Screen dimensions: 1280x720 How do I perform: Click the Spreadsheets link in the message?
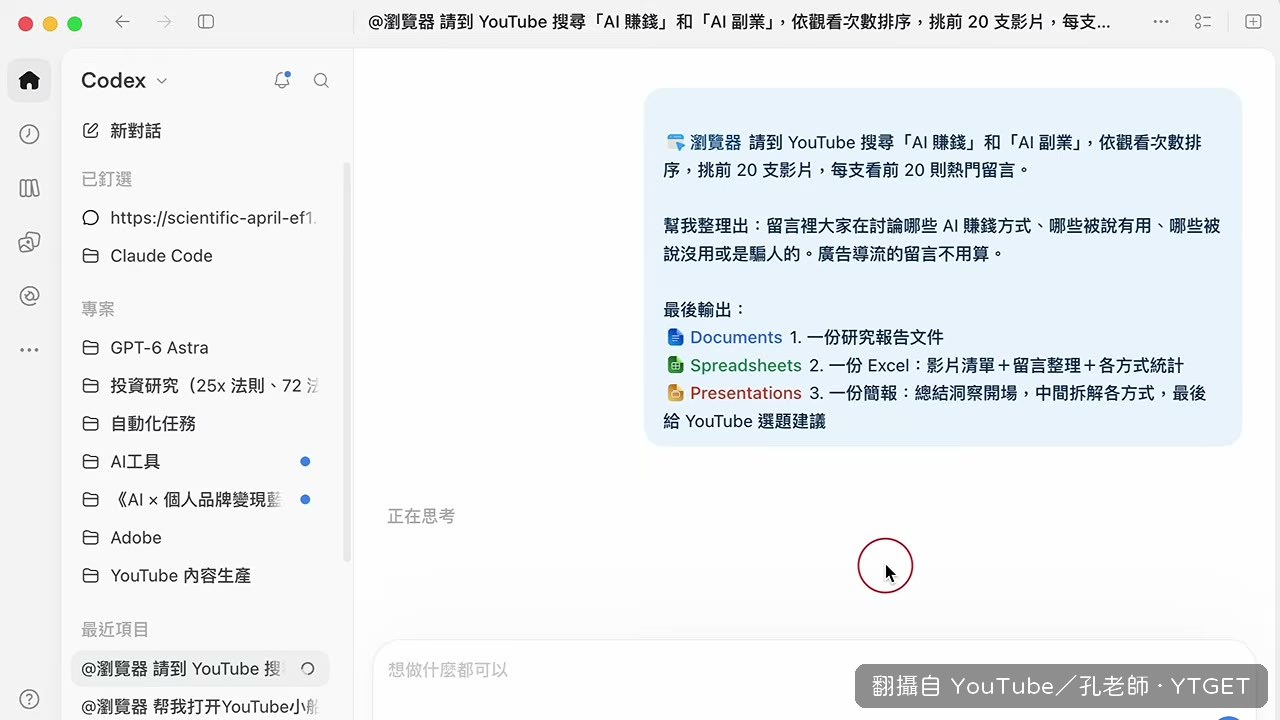pyautogui.click(x=735, y=366)
